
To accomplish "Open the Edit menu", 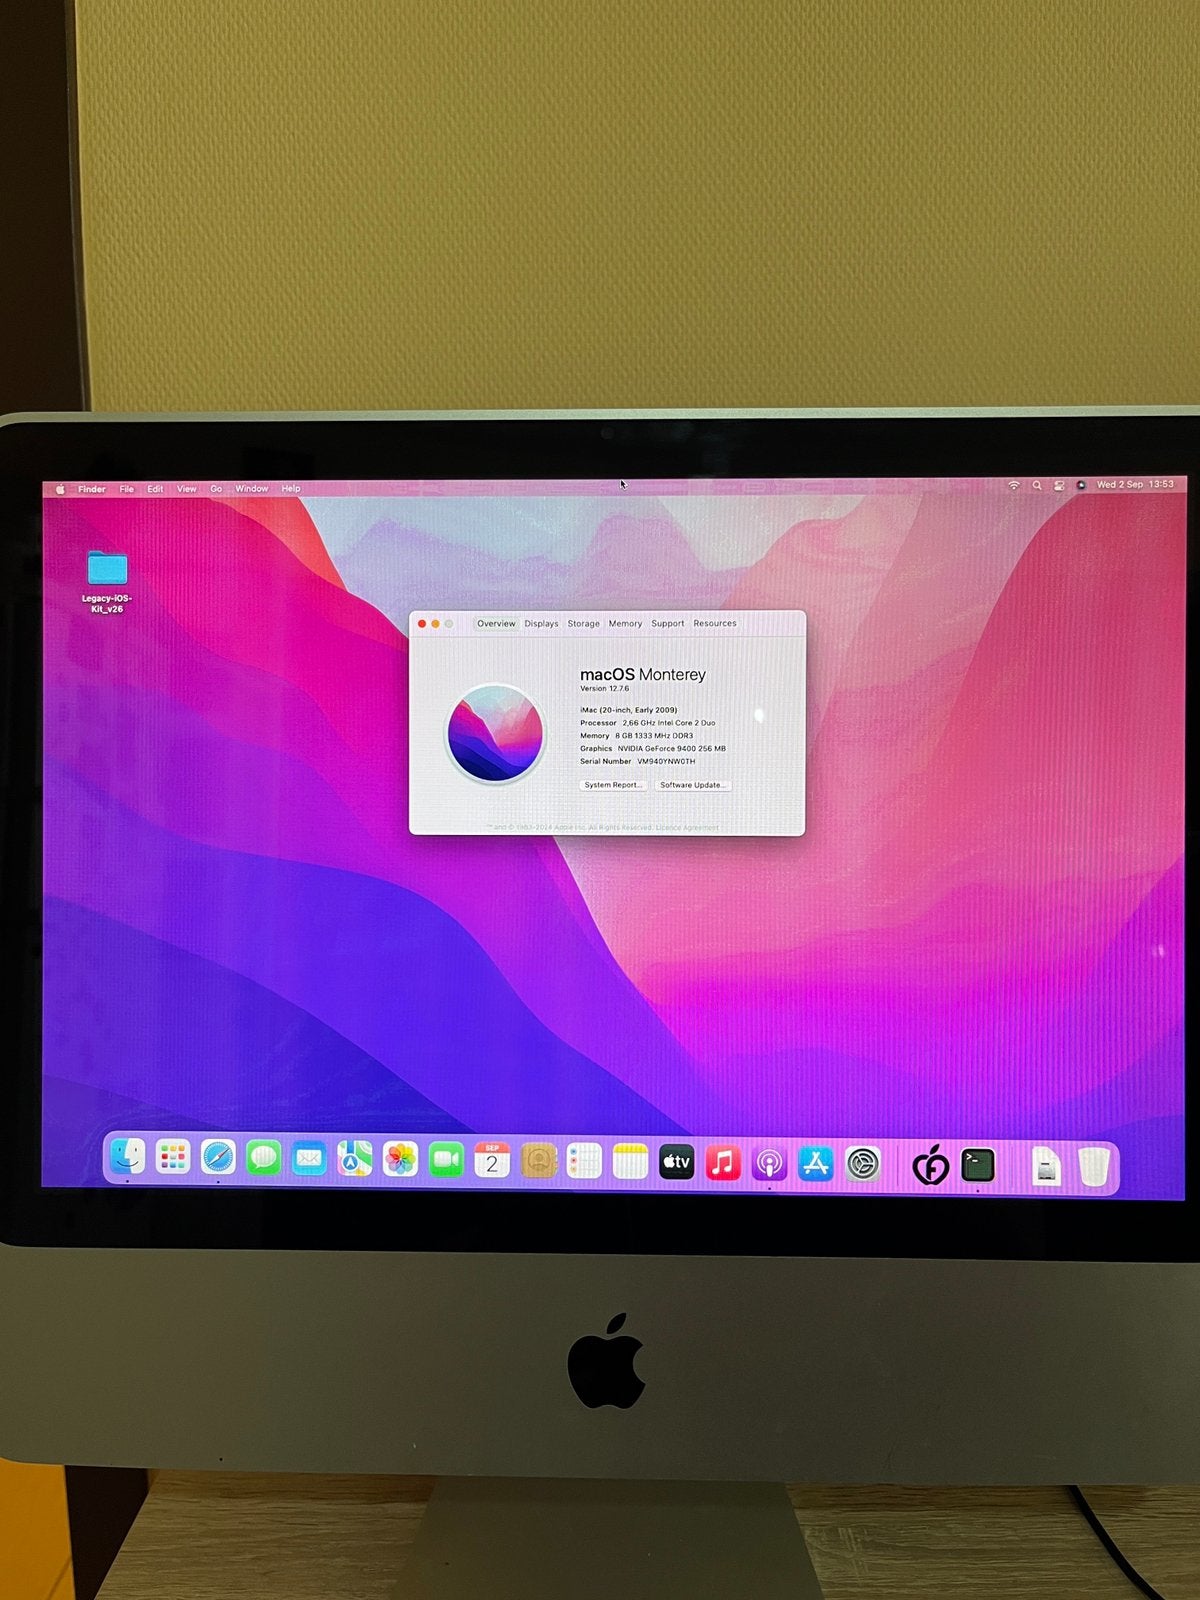I will point(155,489).
